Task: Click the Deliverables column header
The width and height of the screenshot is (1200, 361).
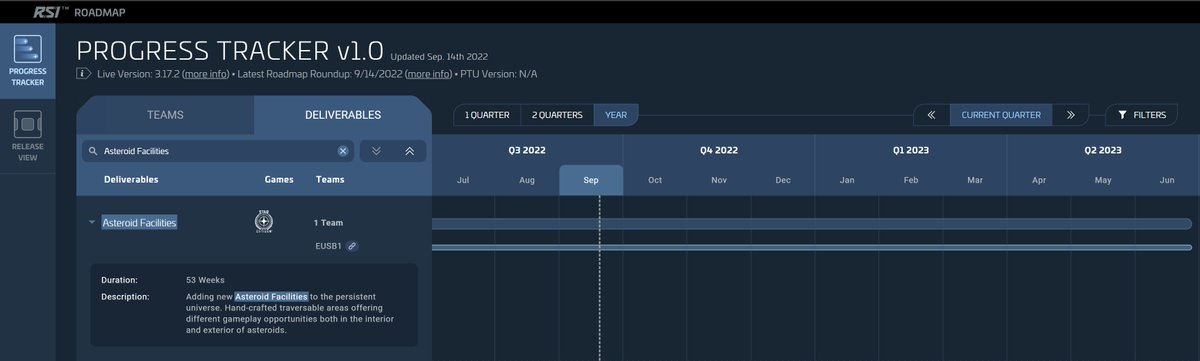Action: click(131, 180)
